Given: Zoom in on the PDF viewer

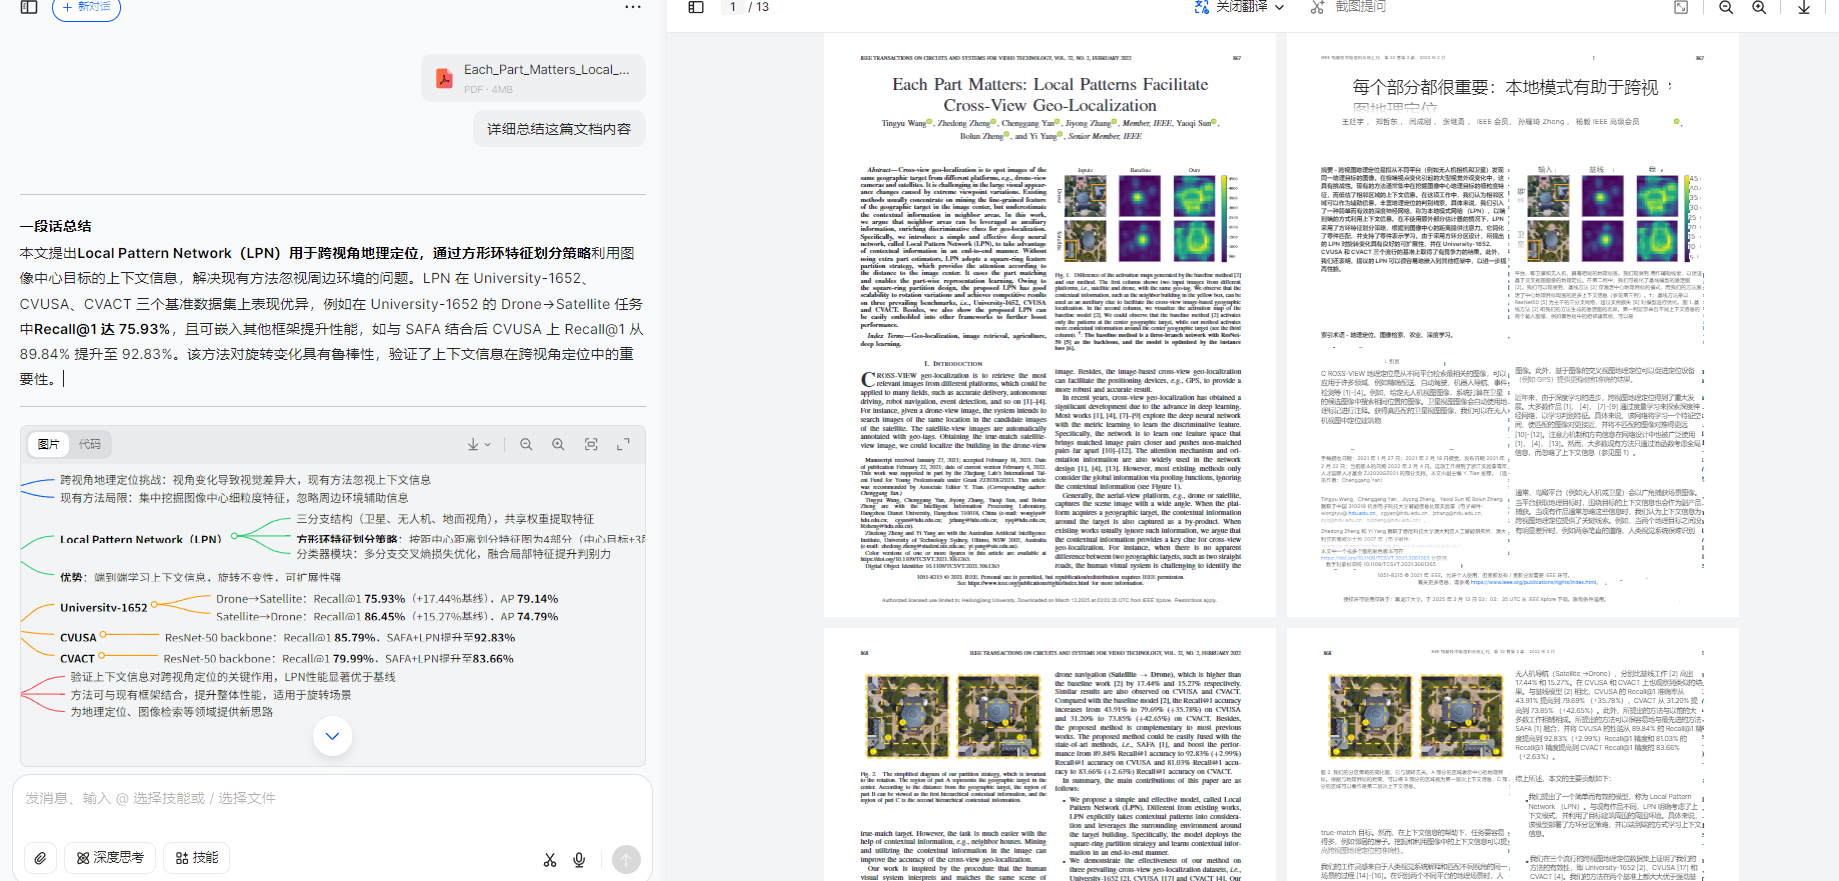Looking at the screenshot, I should pyautogui.click(x=1759, y=7).
